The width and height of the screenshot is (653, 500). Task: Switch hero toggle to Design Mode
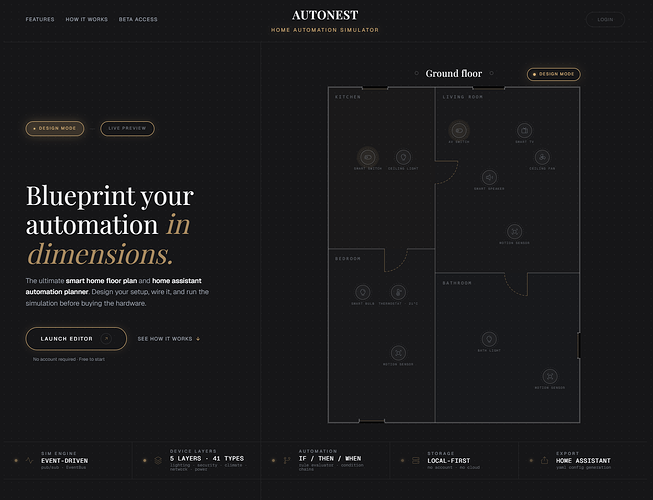55,128
